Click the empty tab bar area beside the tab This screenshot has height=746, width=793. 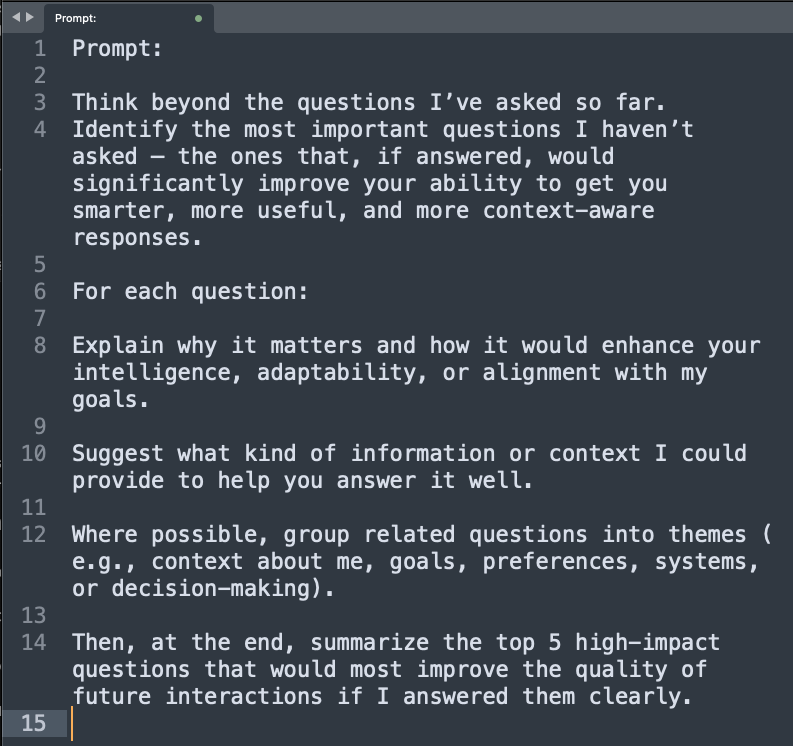pyautogui.click(x=503, y=18)
